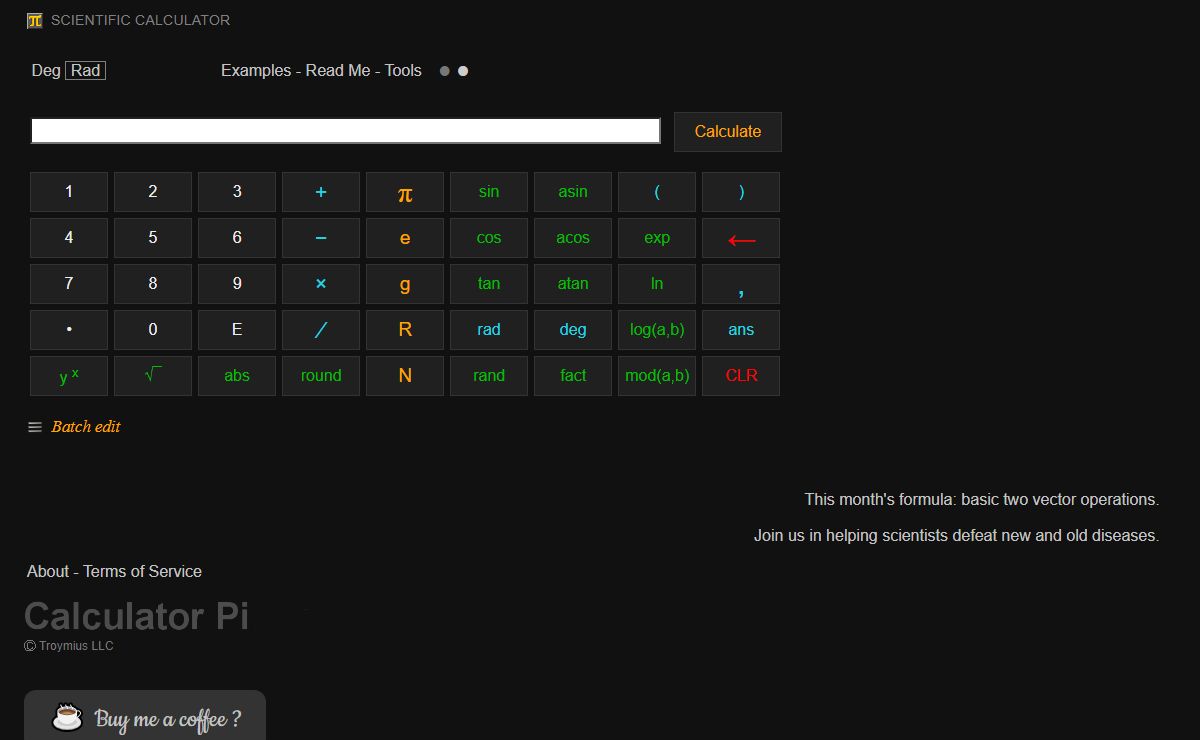Click the asin function key
The width and height of the screenshot is (1200, 740).
coord(573,192)
